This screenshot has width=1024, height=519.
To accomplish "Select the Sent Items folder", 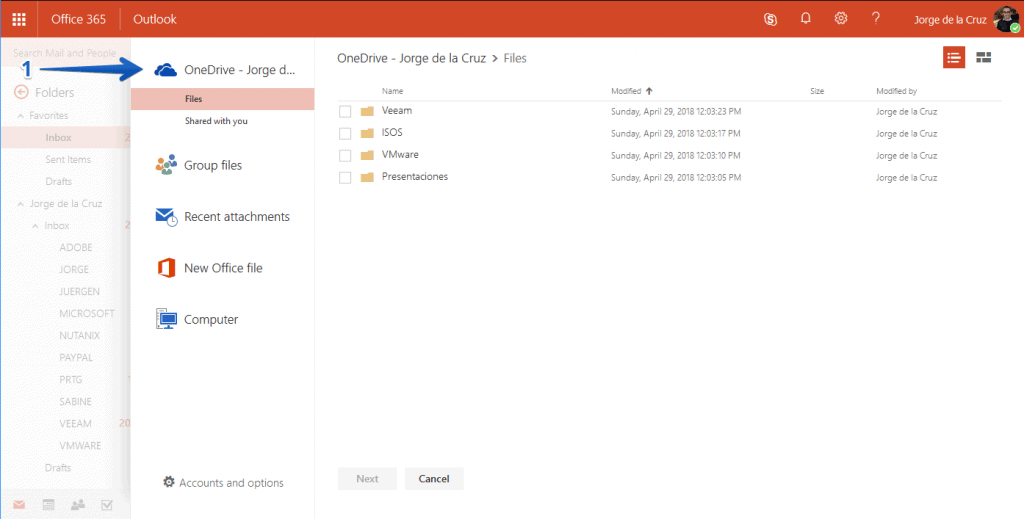I will 68,159.
